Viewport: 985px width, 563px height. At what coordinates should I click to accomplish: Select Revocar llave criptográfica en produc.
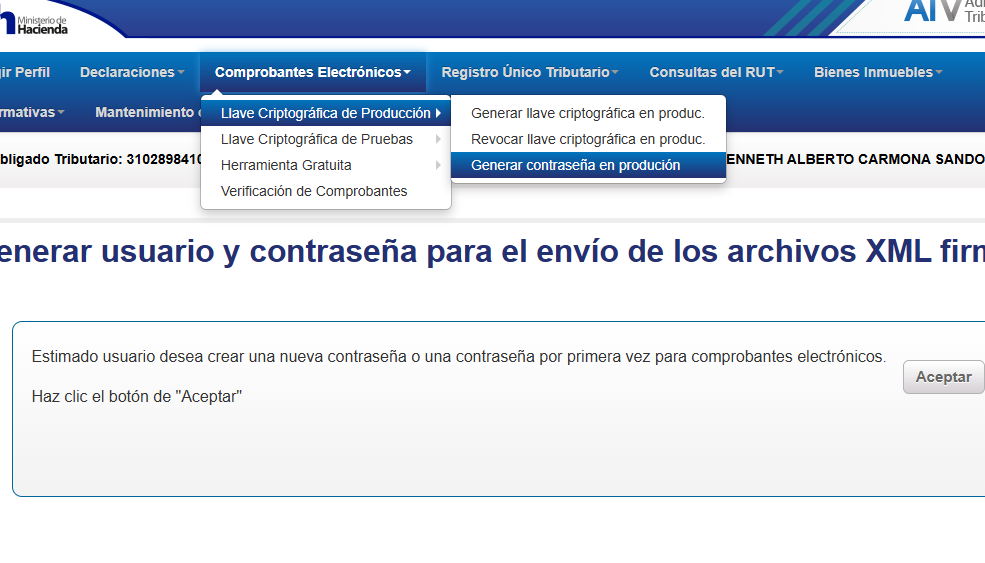tap(588, 139)
